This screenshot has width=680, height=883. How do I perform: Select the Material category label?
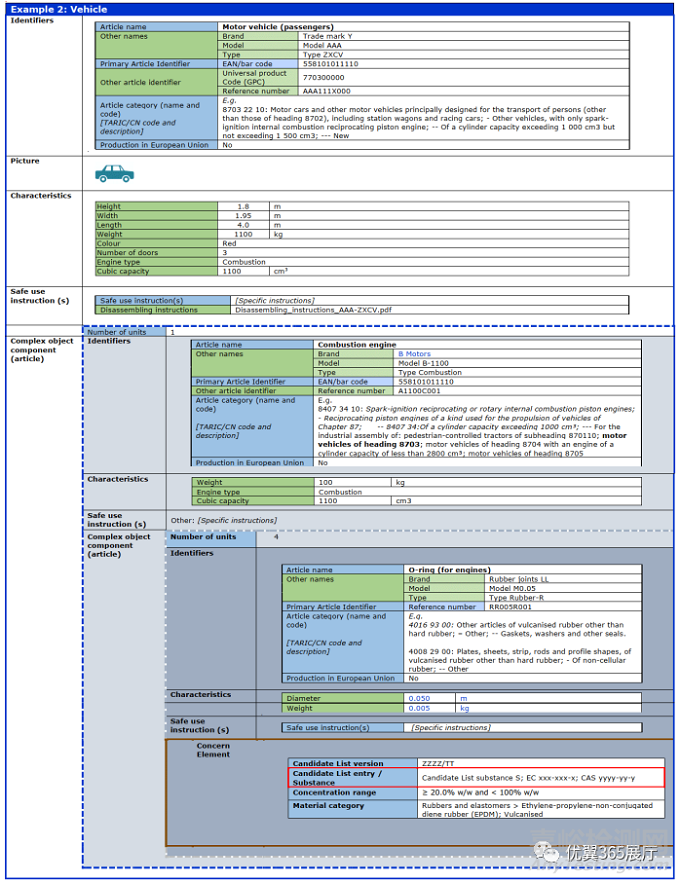(x=329, y=806)
